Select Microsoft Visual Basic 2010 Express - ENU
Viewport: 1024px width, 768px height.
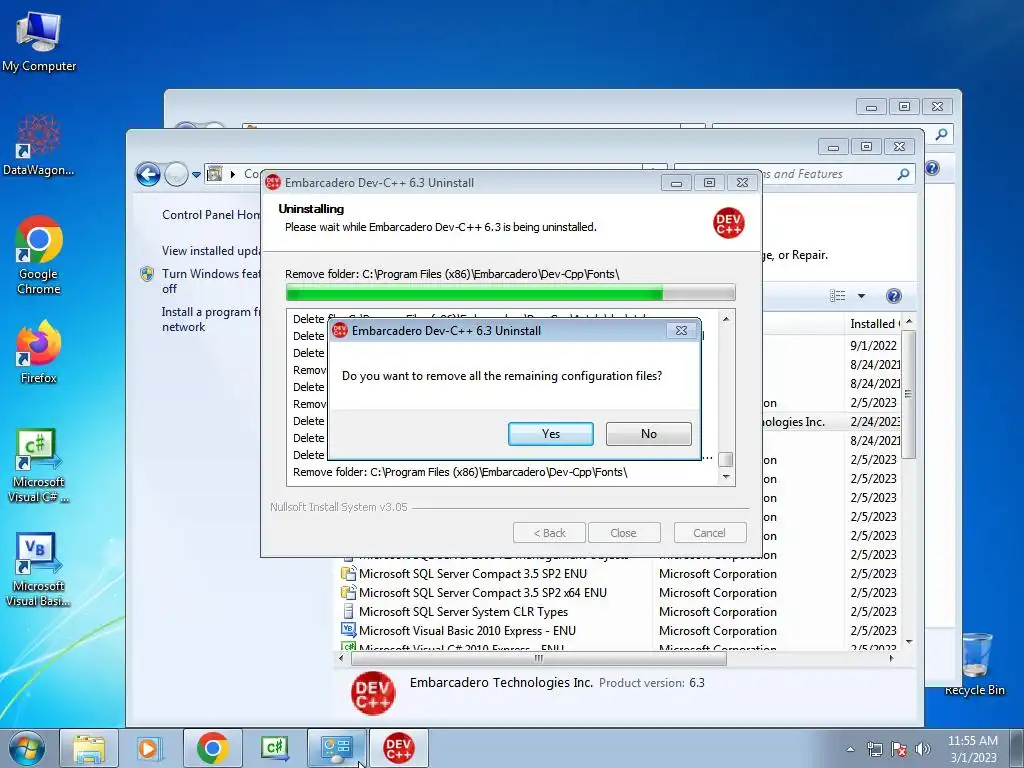point(467,630)
